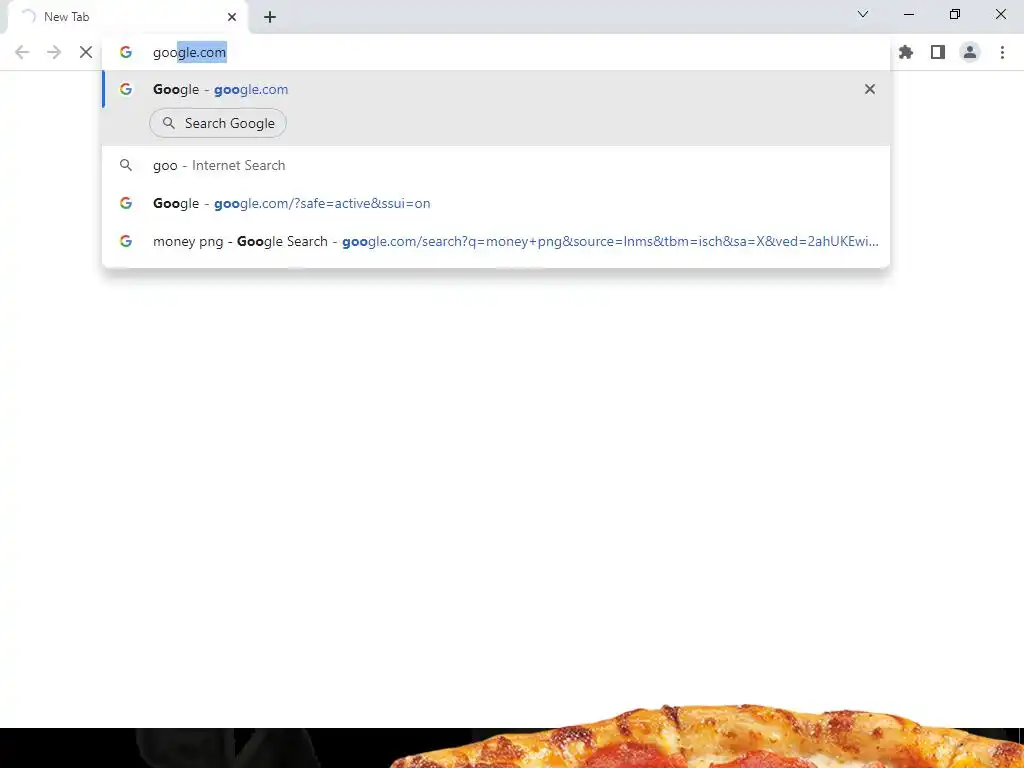The width and height of the screenshot is (1024, 768).
Task: Click the Google icon in the address bar
Action: (126, 52)
